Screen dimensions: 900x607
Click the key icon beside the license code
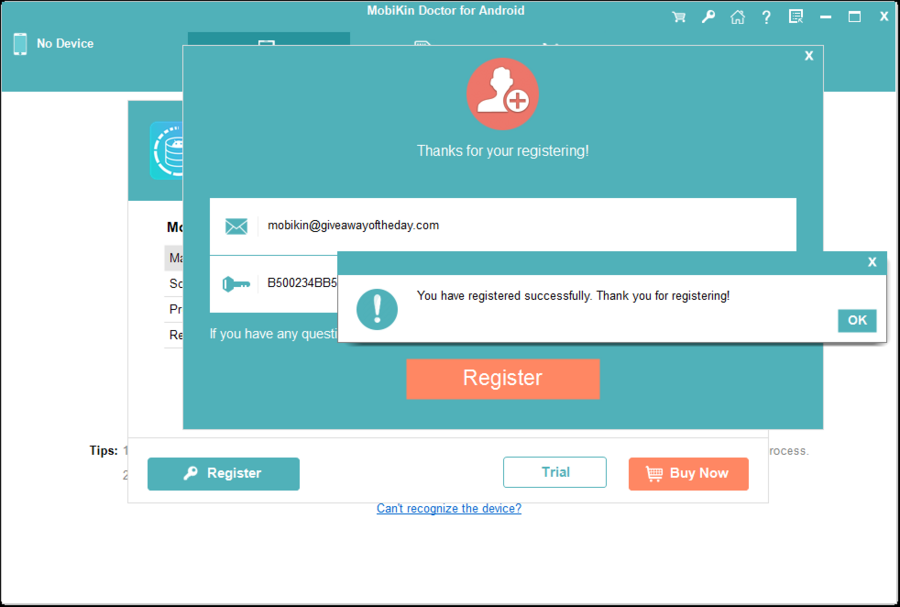pos(236,285)
